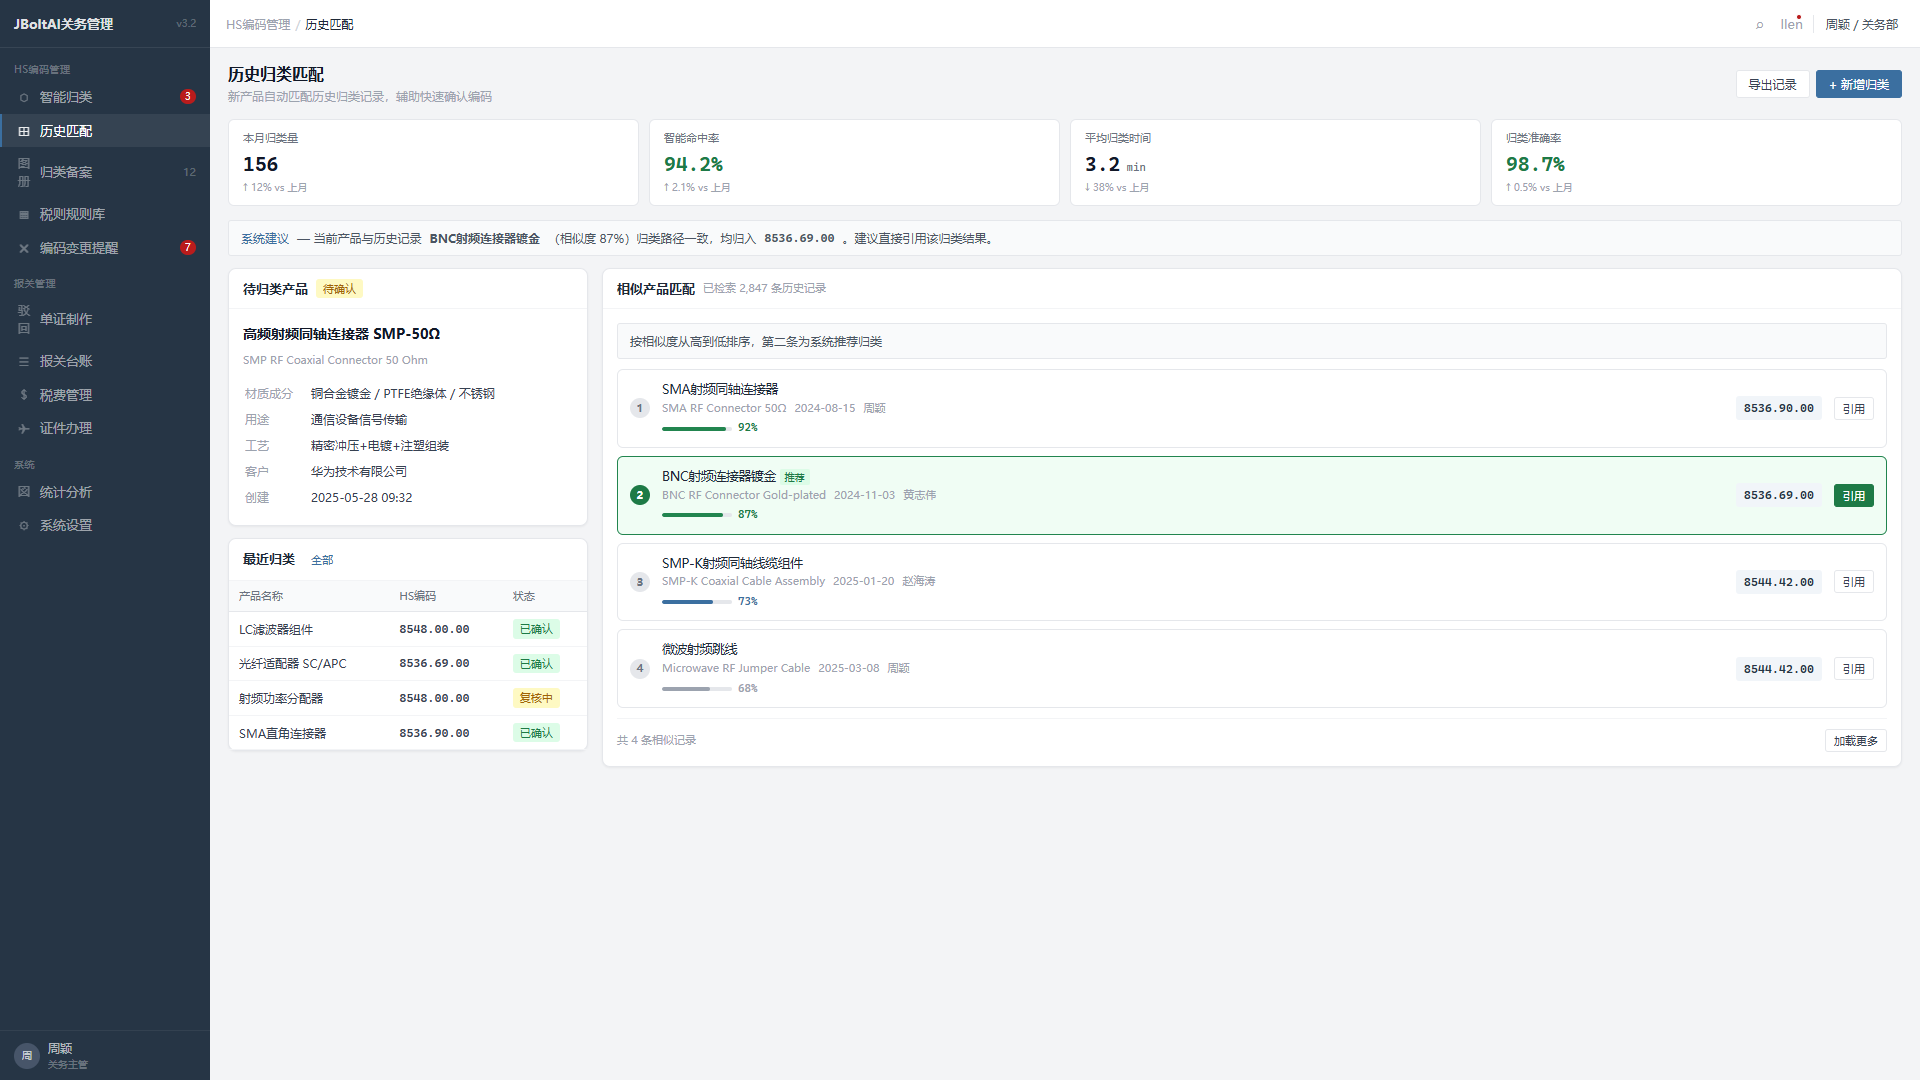The width and height of the screenshot is (1920, 1080).
Task: Click 推荐 tag on BNC射频连接器镀金
Action: [795, 477]
